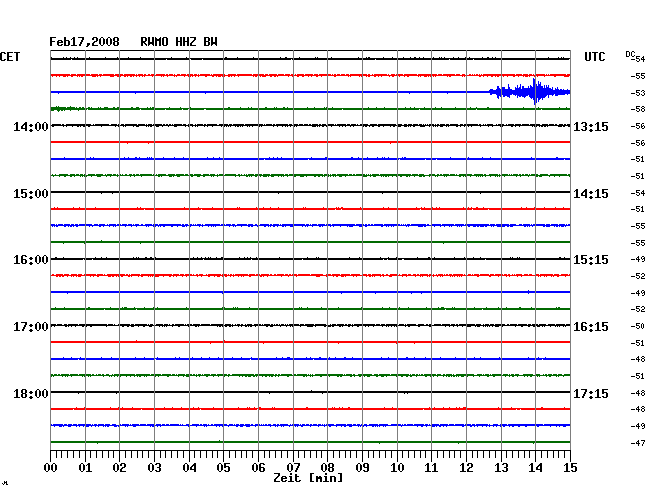
Task: Click the 16:15 UTC time label
Action: click(591, 327)
